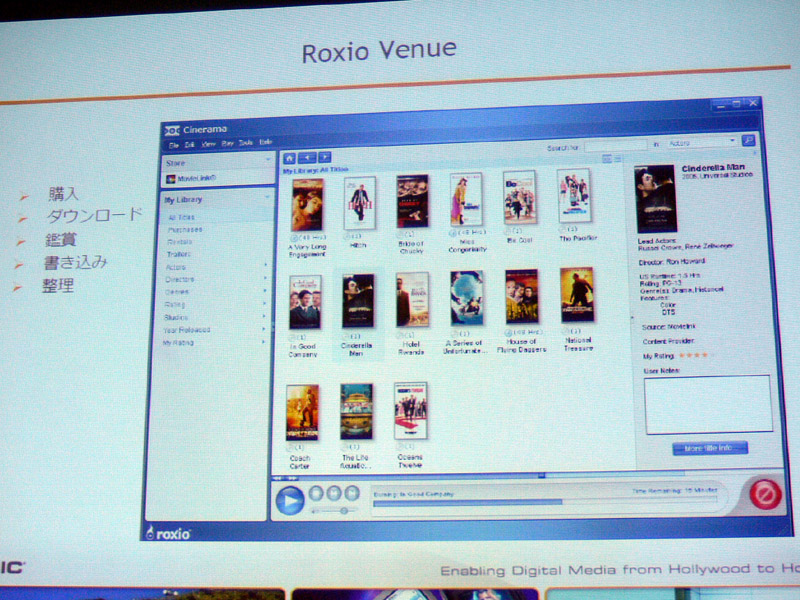Select Rentals in My Library
Image resolution: width=800 pixels, height=600 pixels.
[x=179, y=242]
